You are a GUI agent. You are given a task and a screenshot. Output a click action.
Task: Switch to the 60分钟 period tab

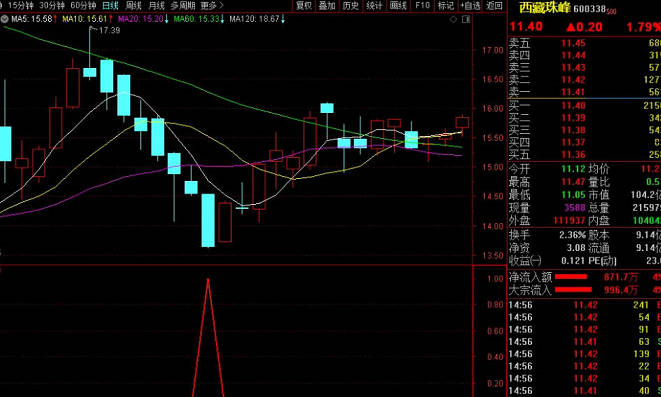(x=83, y=5)
